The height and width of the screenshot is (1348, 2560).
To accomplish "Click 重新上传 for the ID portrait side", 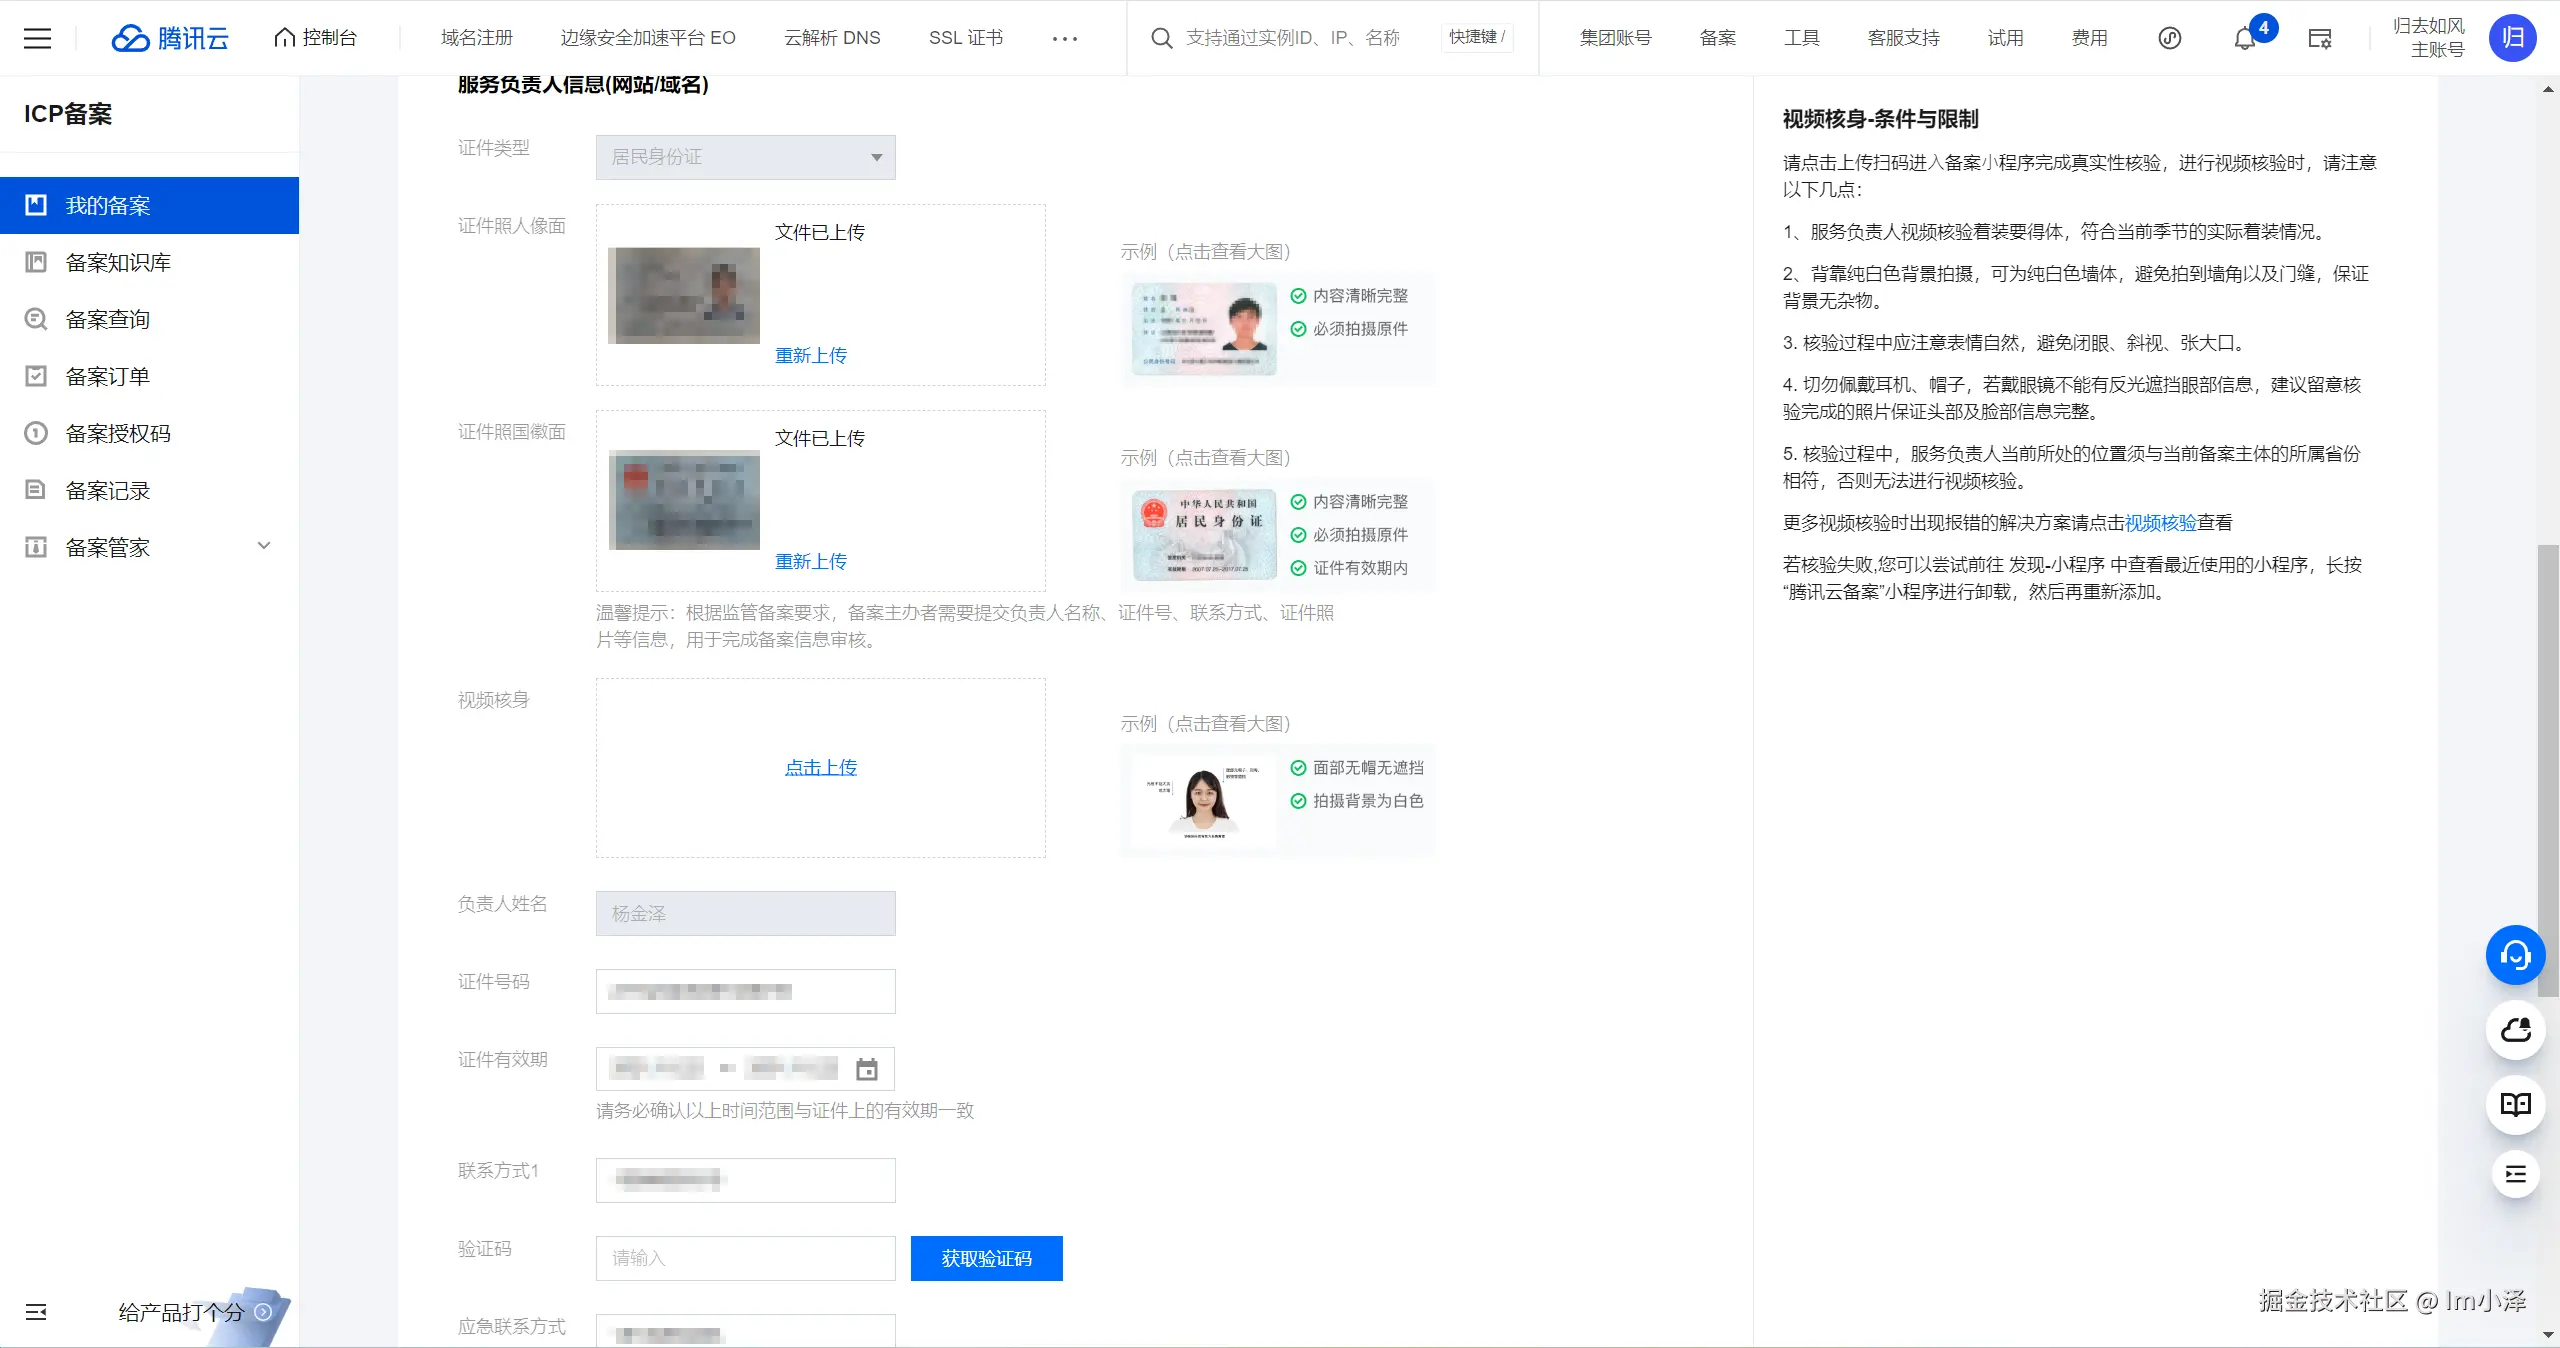I will tap(810, 355).
